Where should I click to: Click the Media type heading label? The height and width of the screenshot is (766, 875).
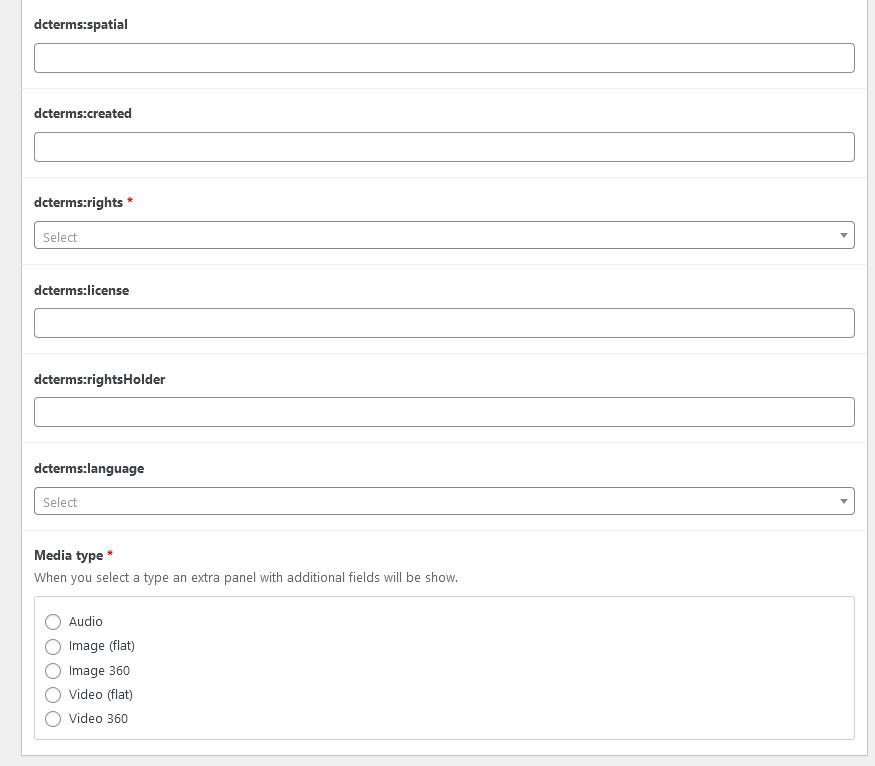(69, 556)
